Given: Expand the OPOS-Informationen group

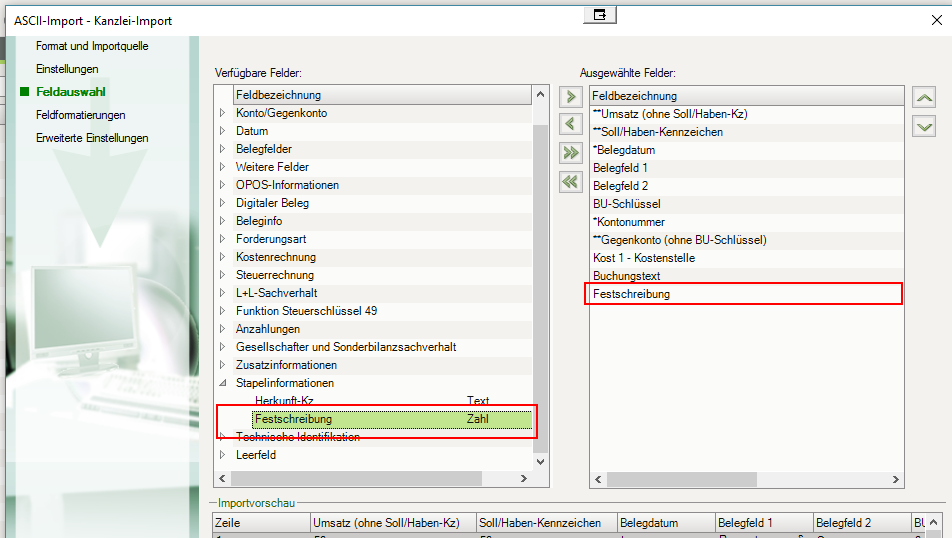Looking at the screenshot, I should 223,185.
